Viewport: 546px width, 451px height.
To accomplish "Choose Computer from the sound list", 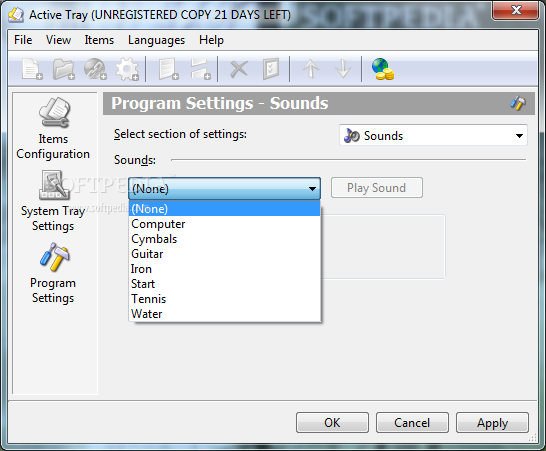I will point(224,224).
